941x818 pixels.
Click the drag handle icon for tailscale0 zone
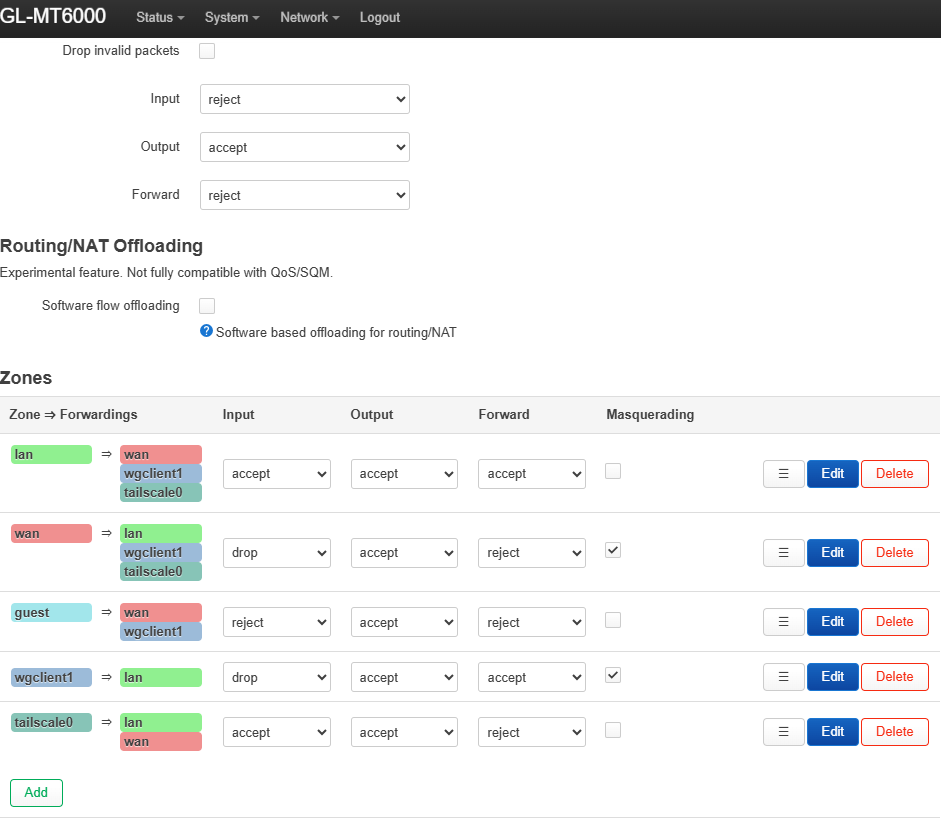[x=784, y=732]
